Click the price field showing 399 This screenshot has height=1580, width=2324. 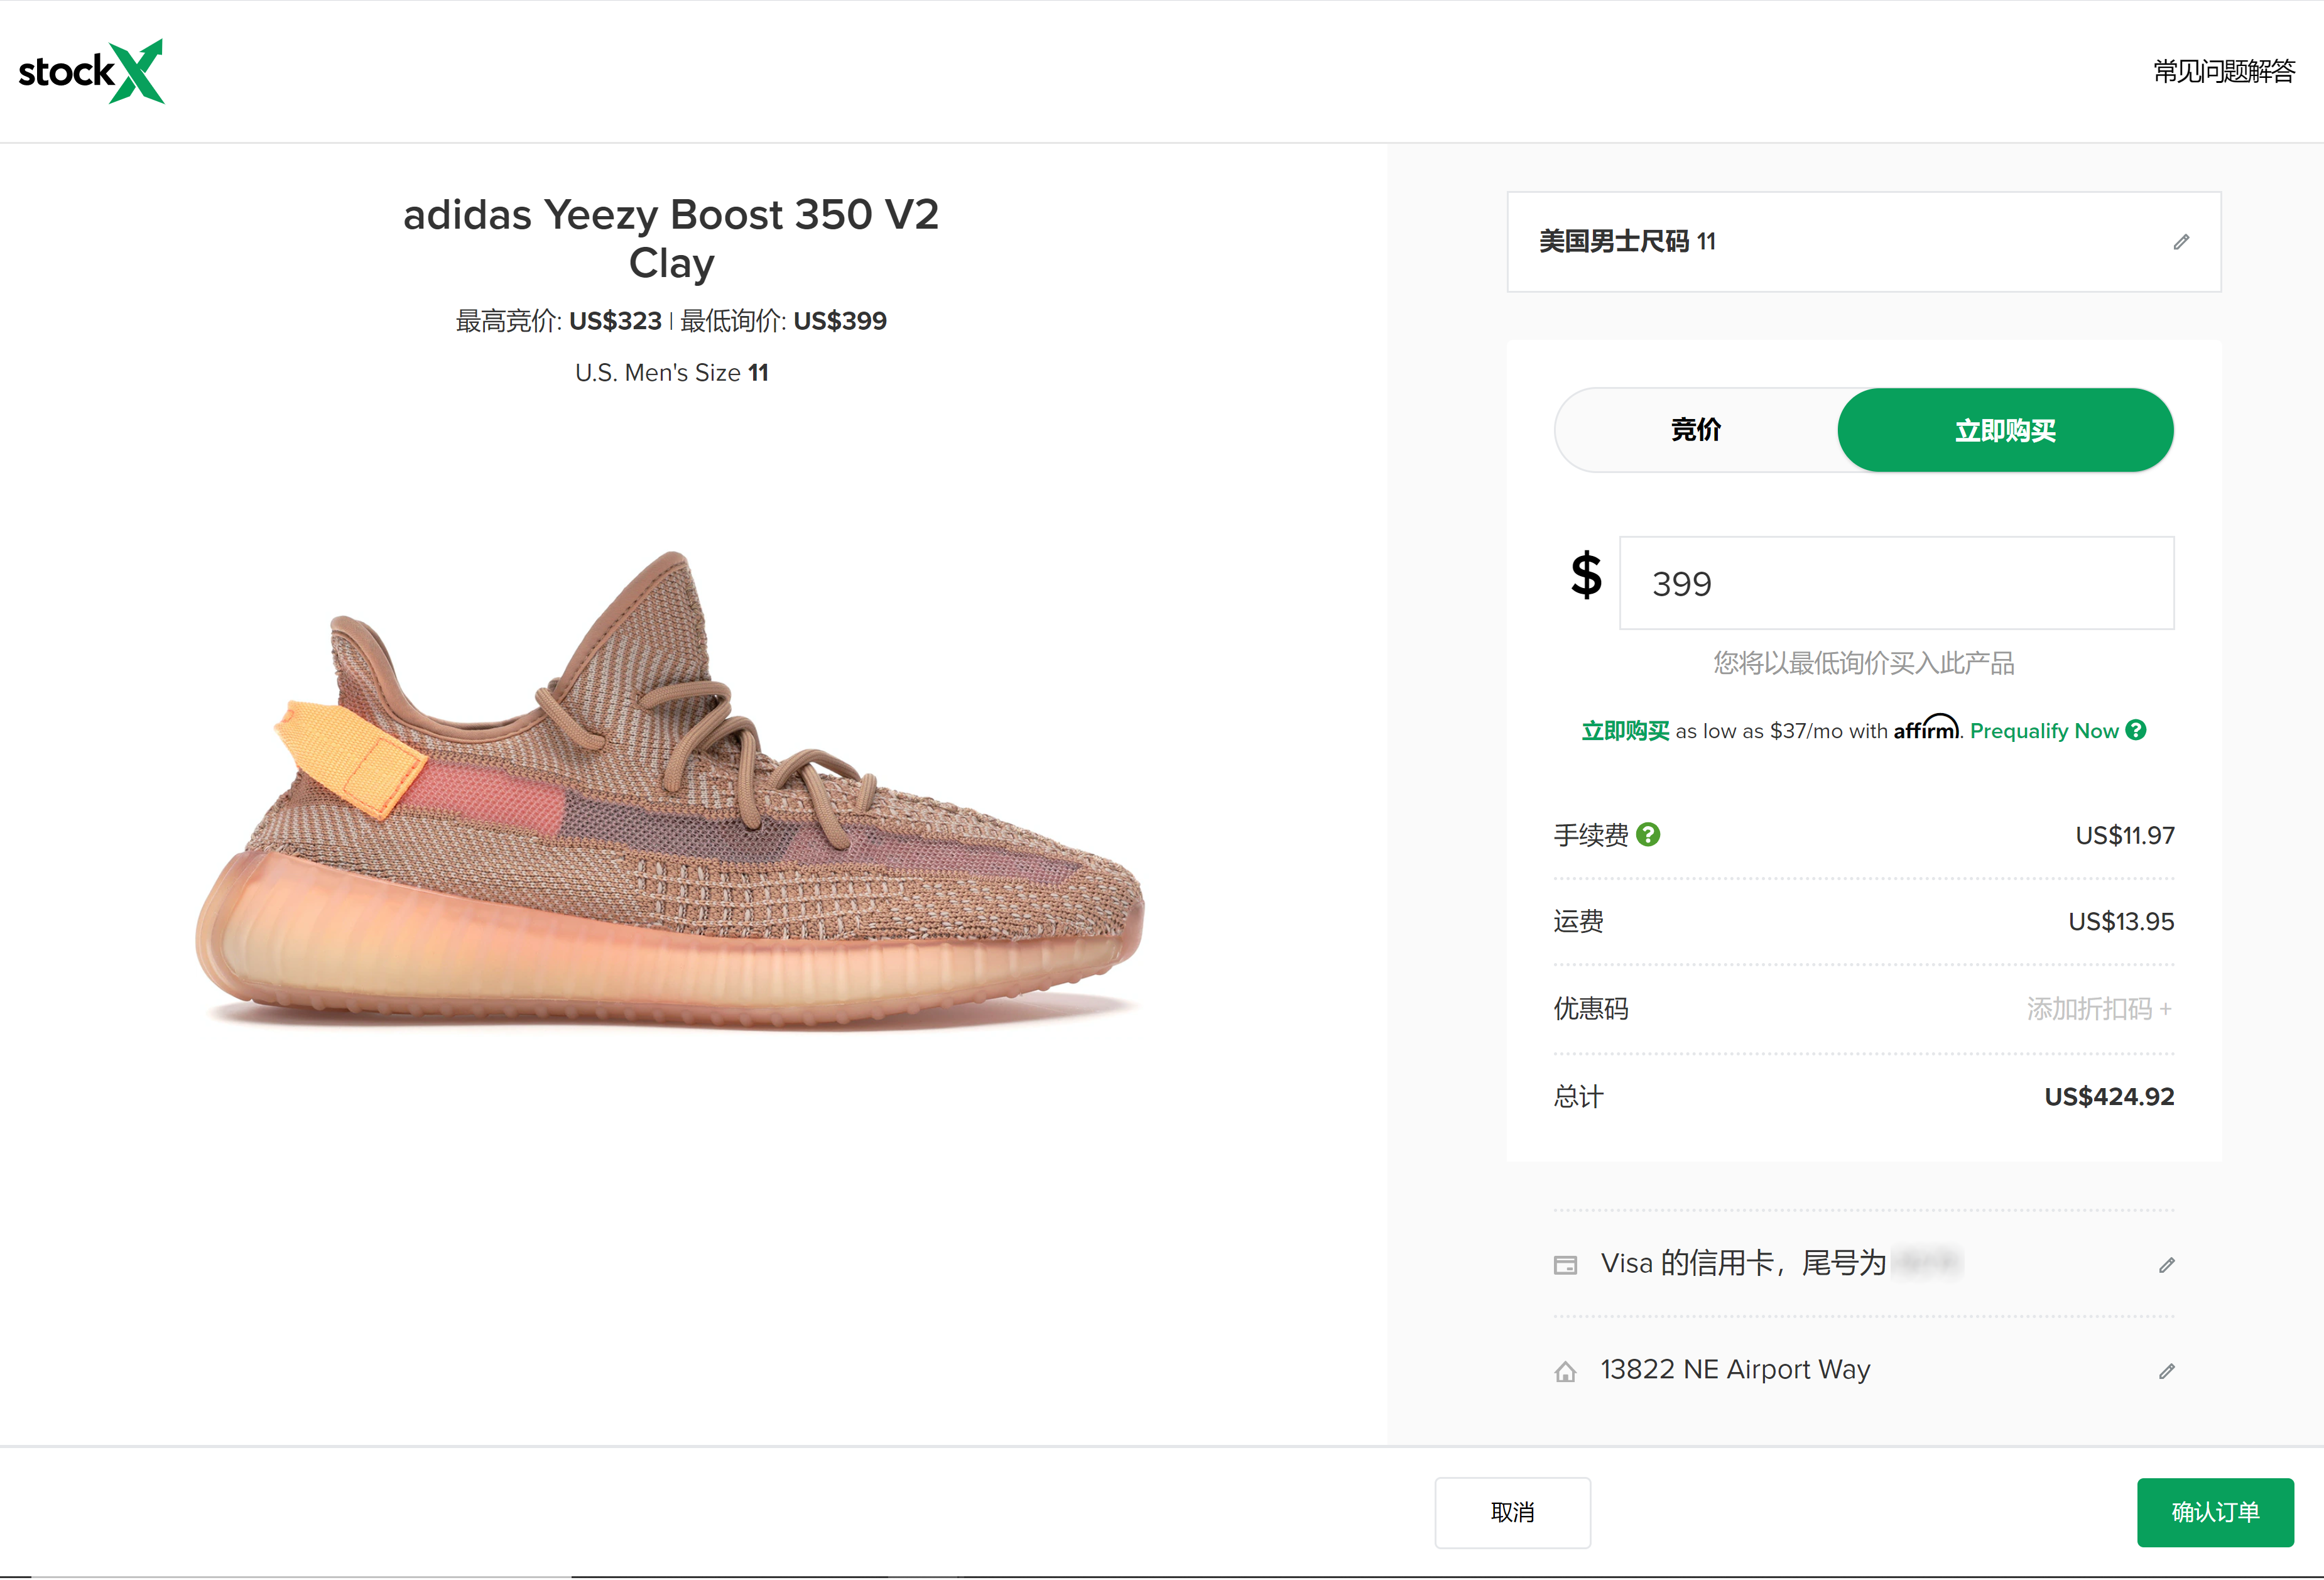1896,584
